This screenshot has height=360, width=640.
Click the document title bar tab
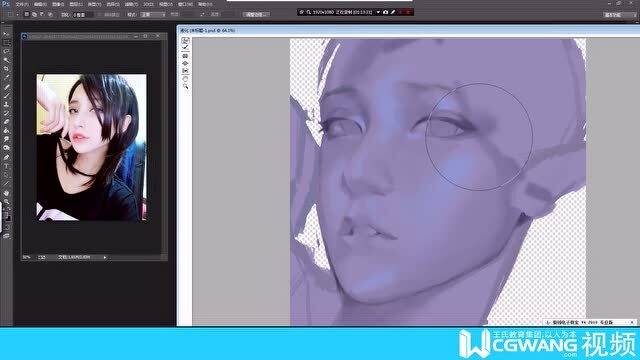(208, 30)
